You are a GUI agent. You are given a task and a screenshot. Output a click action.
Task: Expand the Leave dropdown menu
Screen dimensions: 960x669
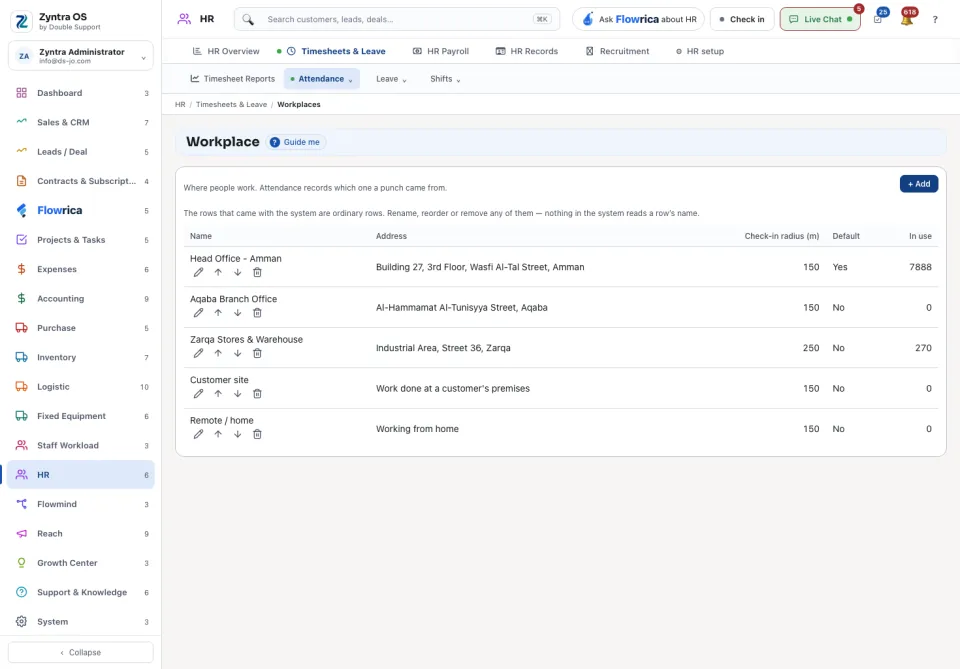[391, 79]
